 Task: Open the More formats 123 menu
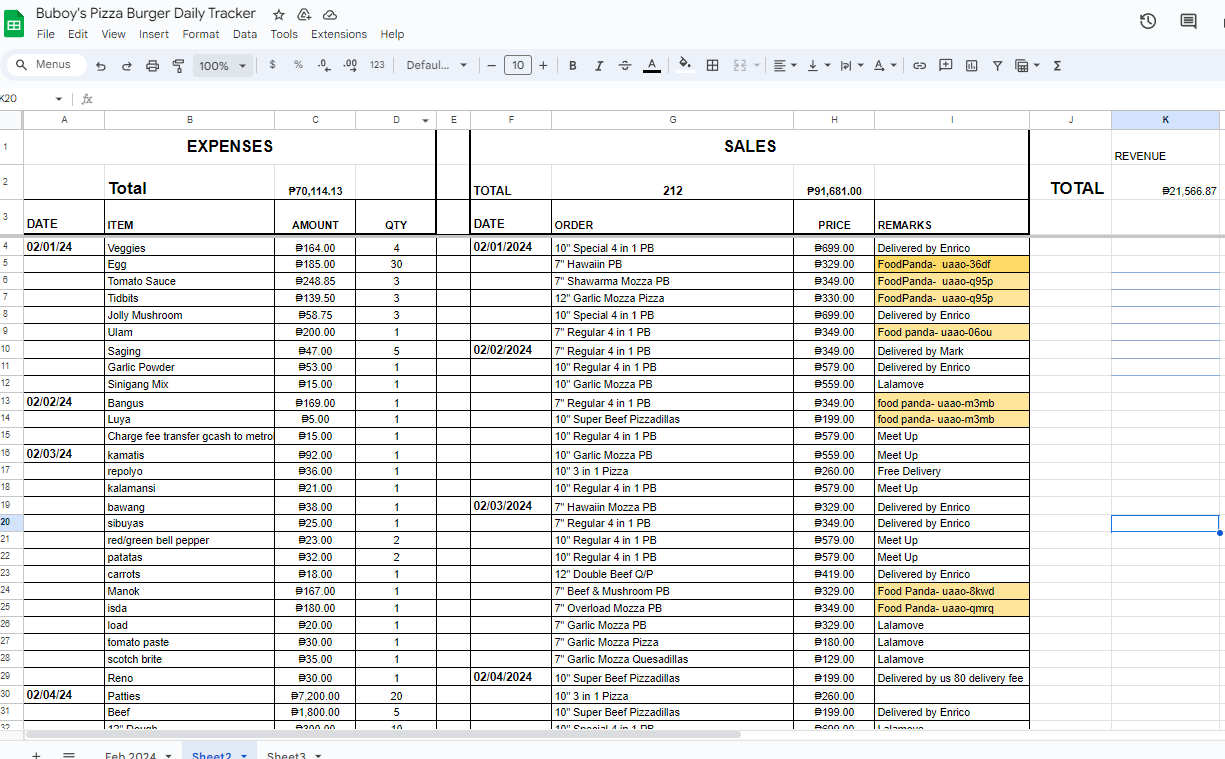(377, 65)
